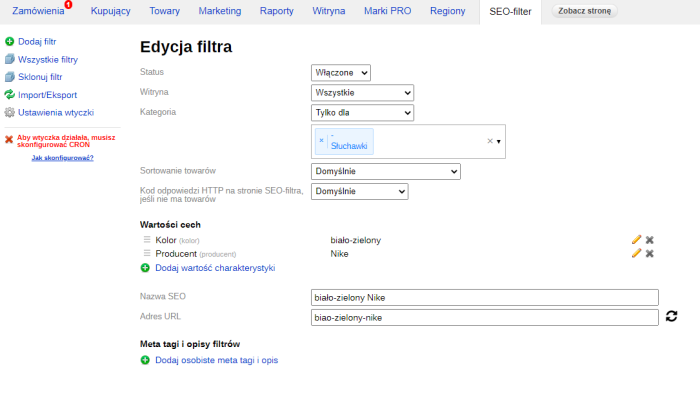The height and width of the screenshot is (407, 700).
Task: Click the drag handle of the Kolor row
Action: (147, 240)
